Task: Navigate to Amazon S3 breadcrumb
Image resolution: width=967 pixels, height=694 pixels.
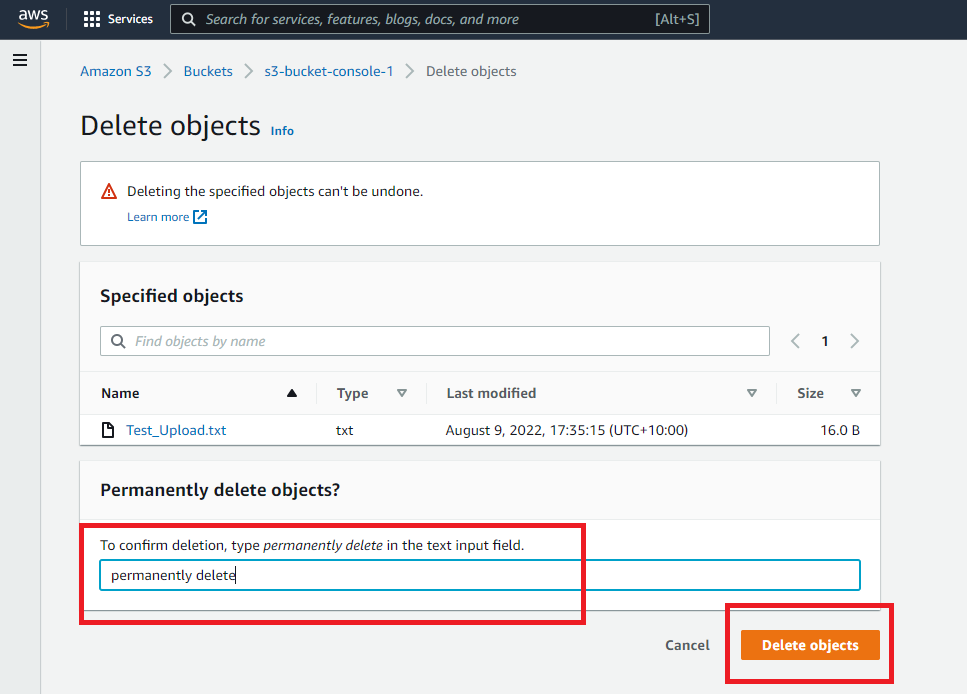Action: (x=115, y=71)
